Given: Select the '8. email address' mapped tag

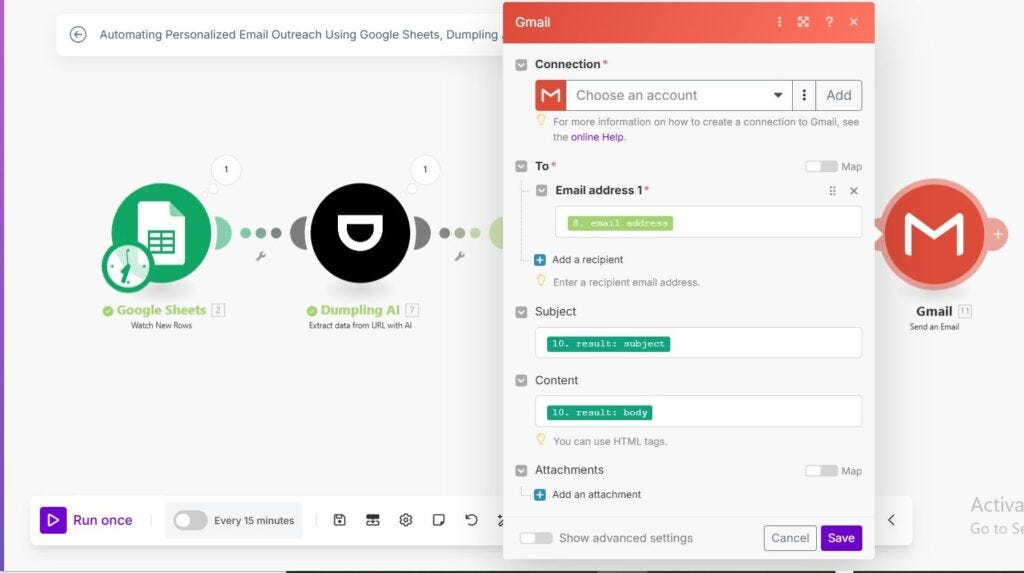Looking at the screenshot, I should [620, 223].
